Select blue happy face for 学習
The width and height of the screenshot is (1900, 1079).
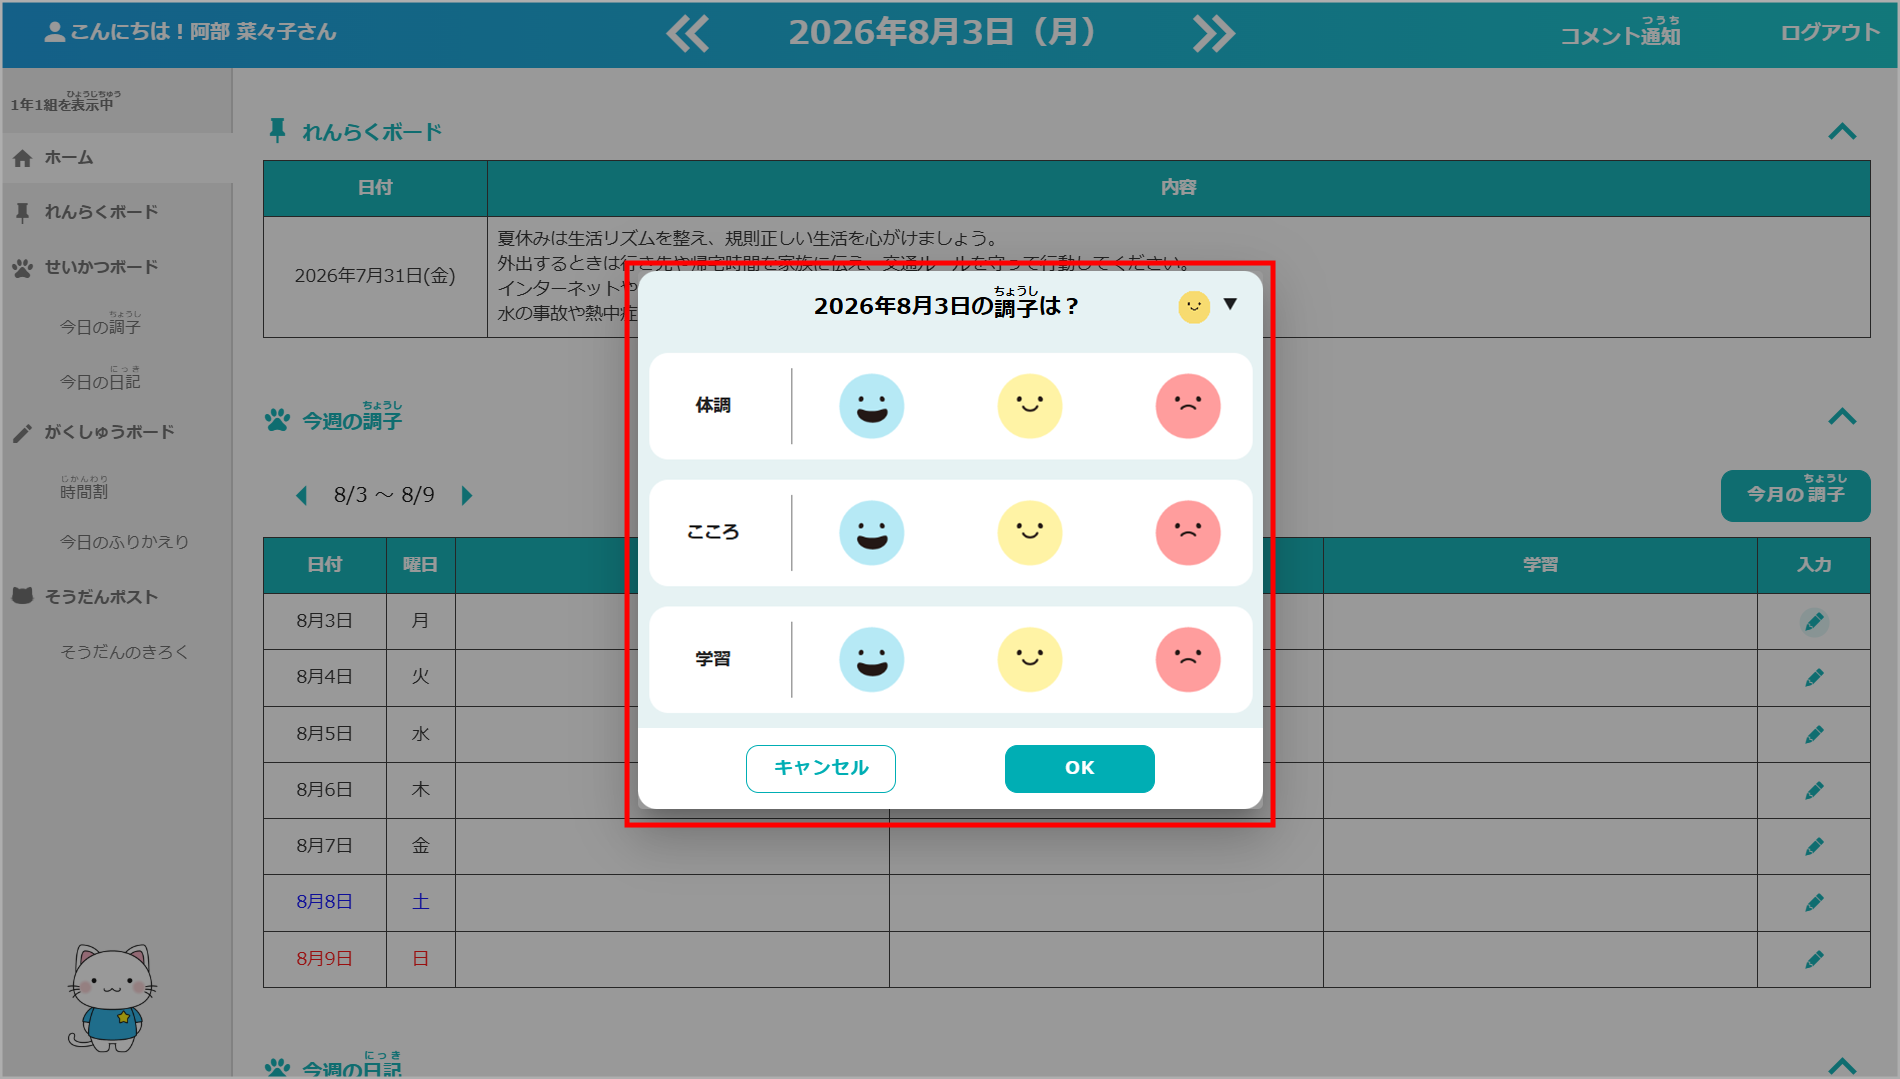pyautogui.click(x=871, y=659)
